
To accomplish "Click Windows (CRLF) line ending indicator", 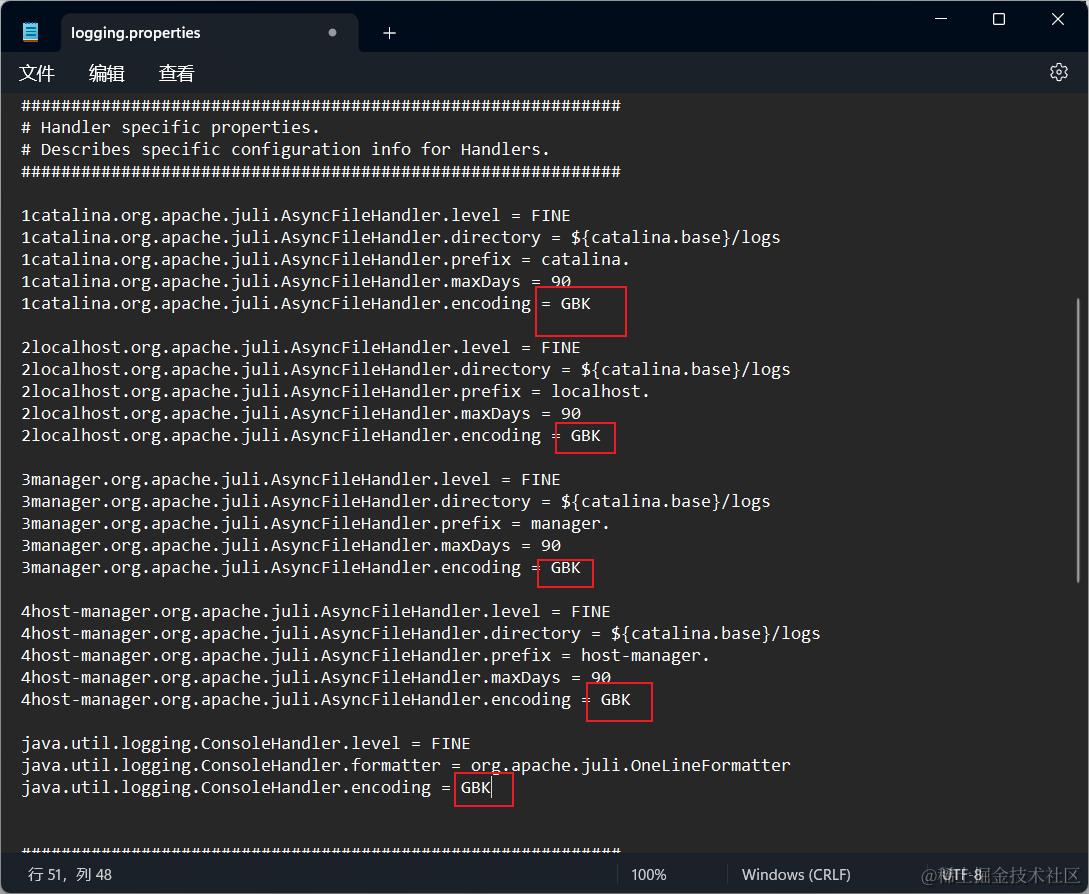I will pos(796,875).
